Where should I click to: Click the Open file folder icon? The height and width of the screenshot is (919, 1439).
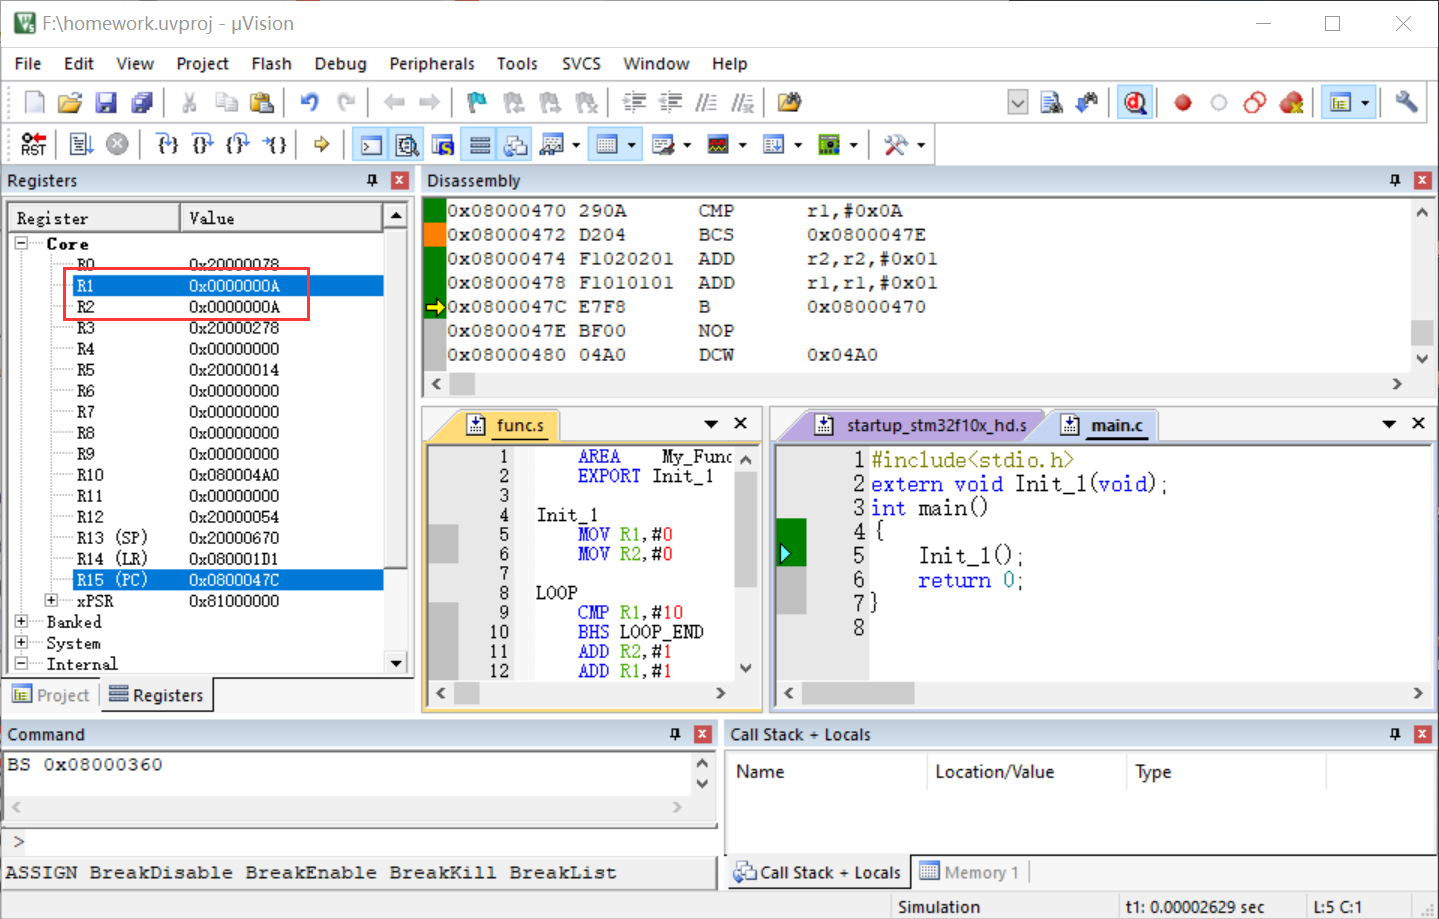click(x=70, y=102)
